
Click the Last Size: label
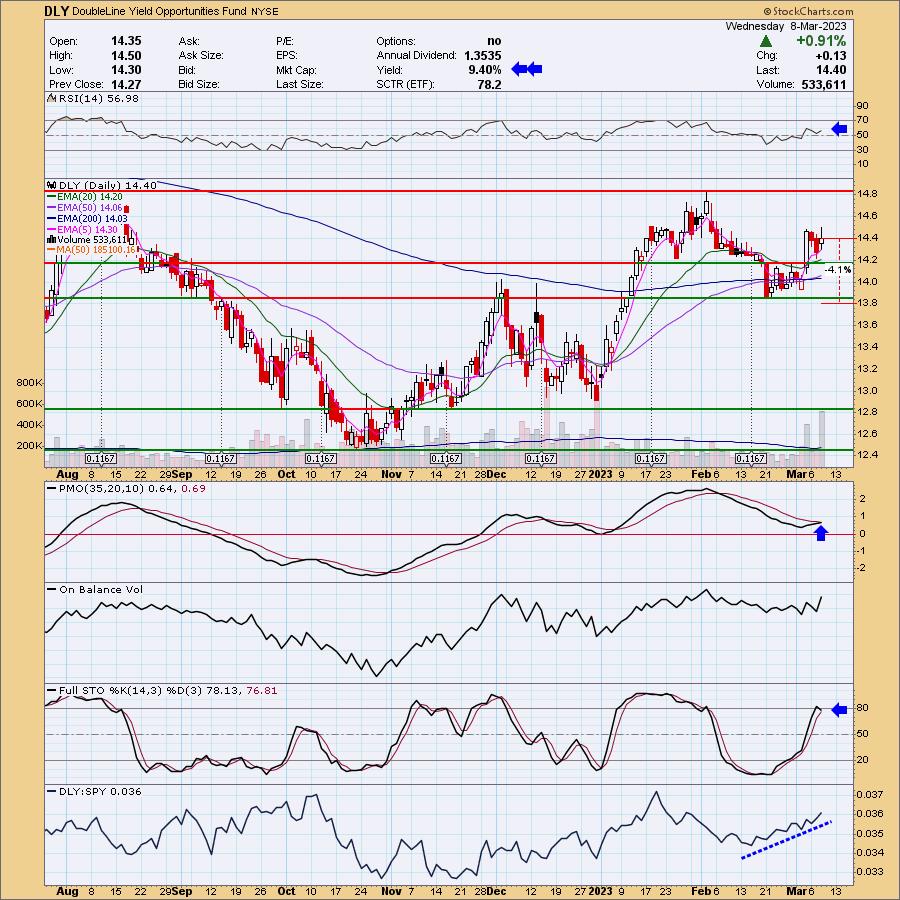click(x=300, y=84)
